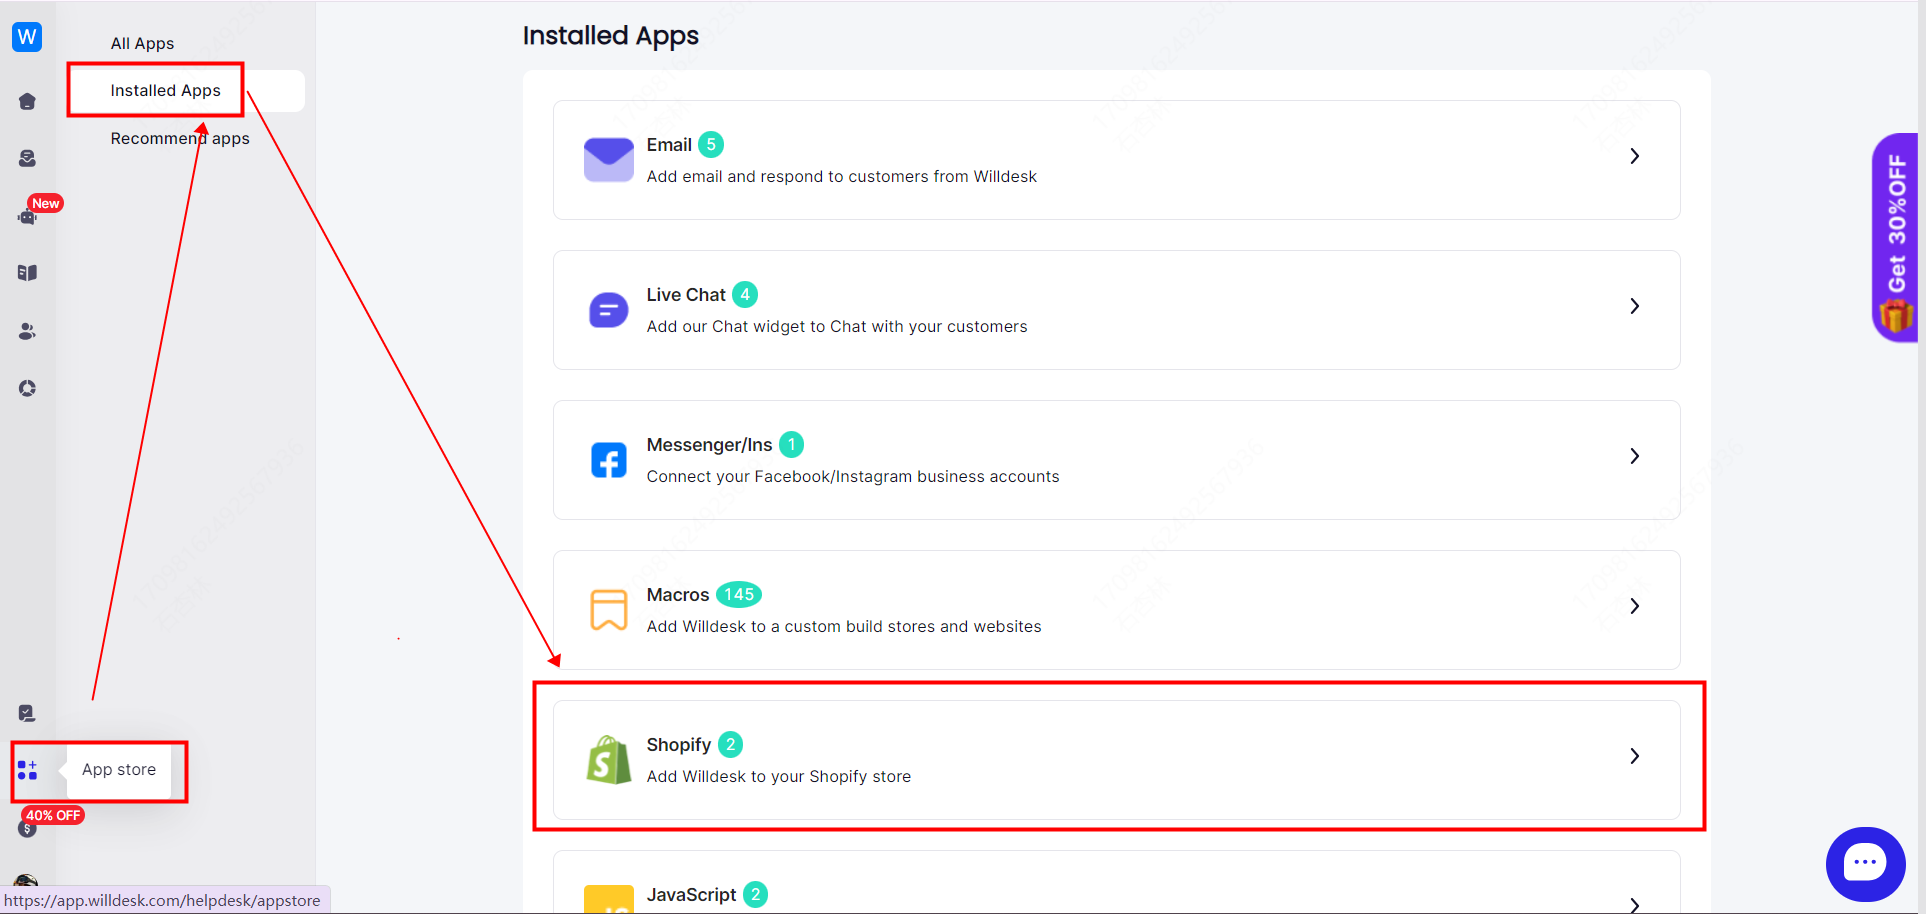Open the analytics reports pie chart icon
This screenshot has height=914, width=1926.
27,388
